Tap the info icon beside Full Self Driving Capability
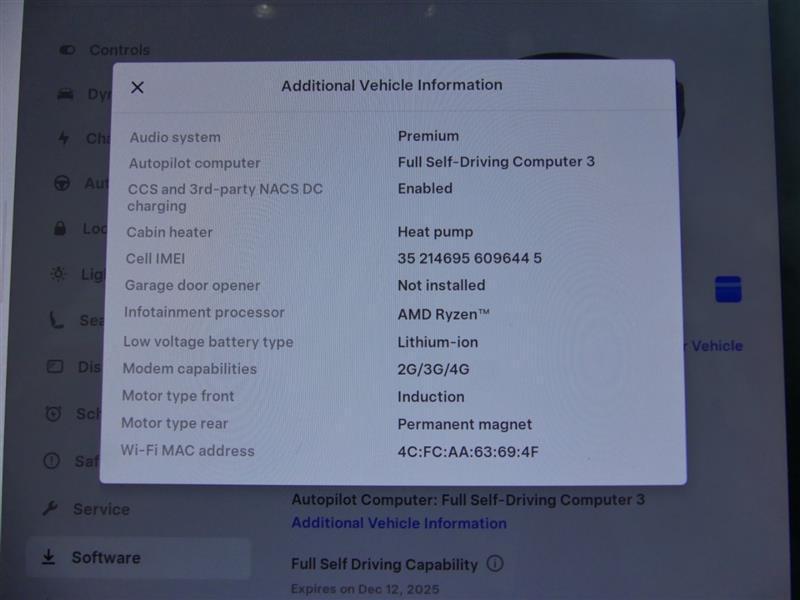This screenshot has height=600, width=800. coord(494,564)
